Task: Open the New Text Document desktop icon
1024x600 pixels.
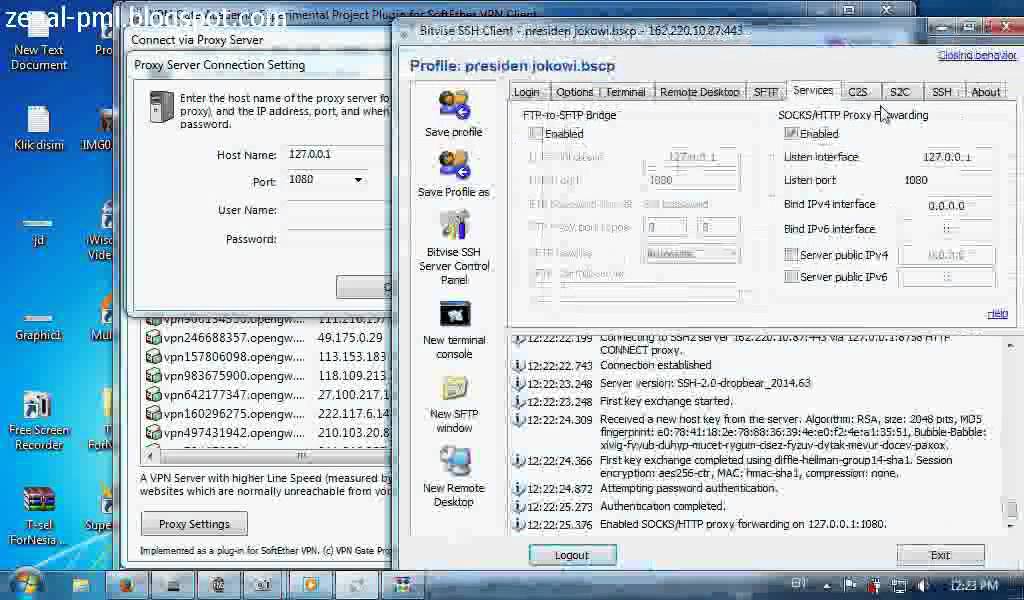Action: [39, 43]
